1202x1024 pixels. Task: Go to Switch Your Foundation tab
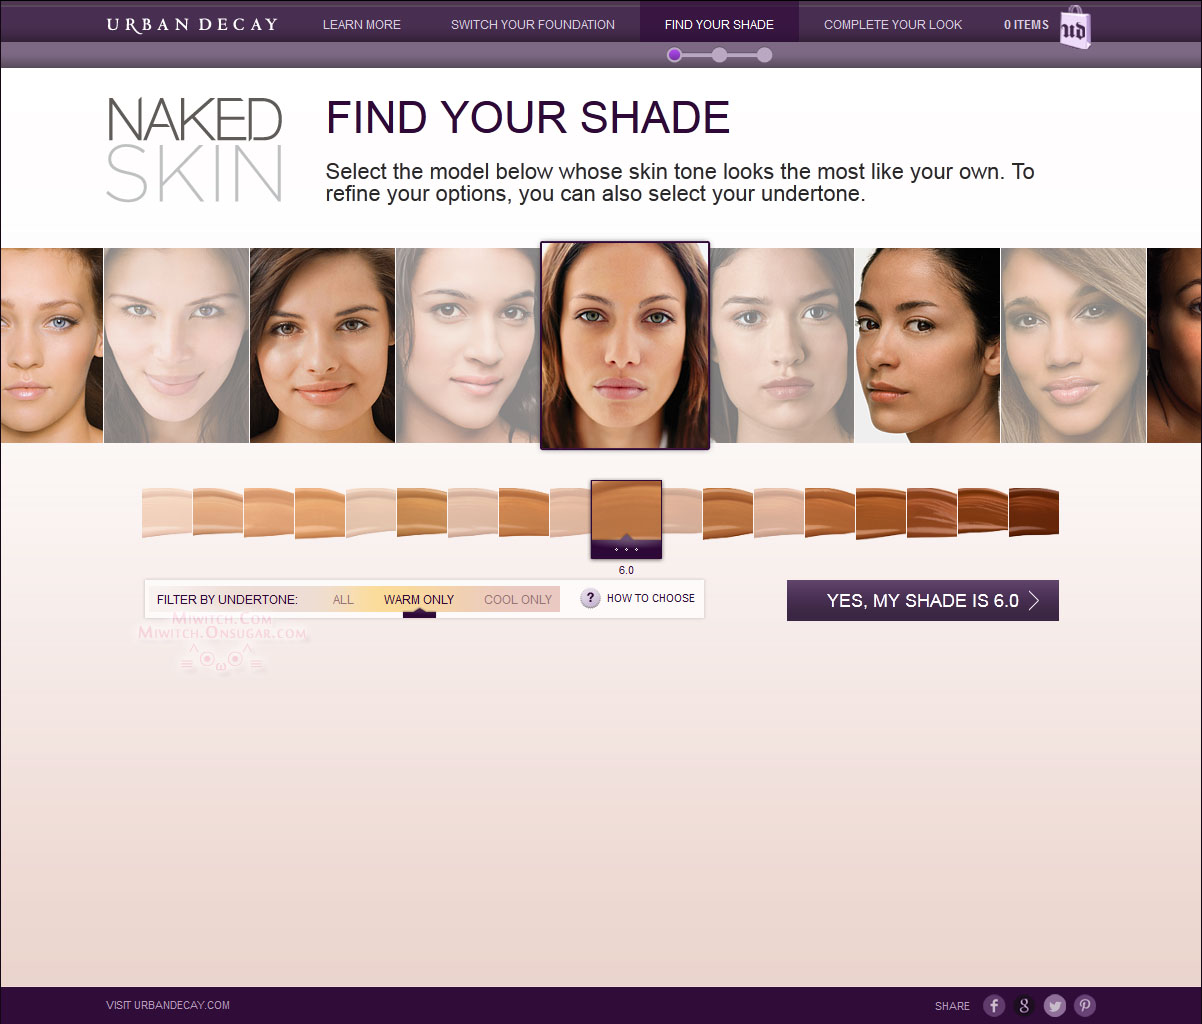533,24
